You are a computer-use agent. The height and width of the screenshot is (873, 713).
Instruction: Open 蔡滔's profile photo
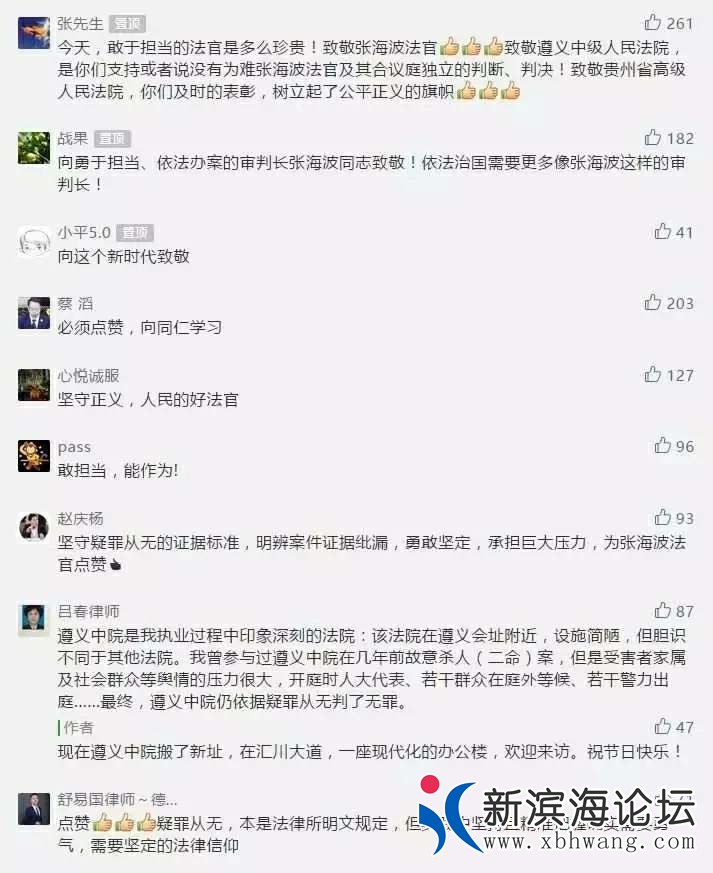tap(34, 313)
